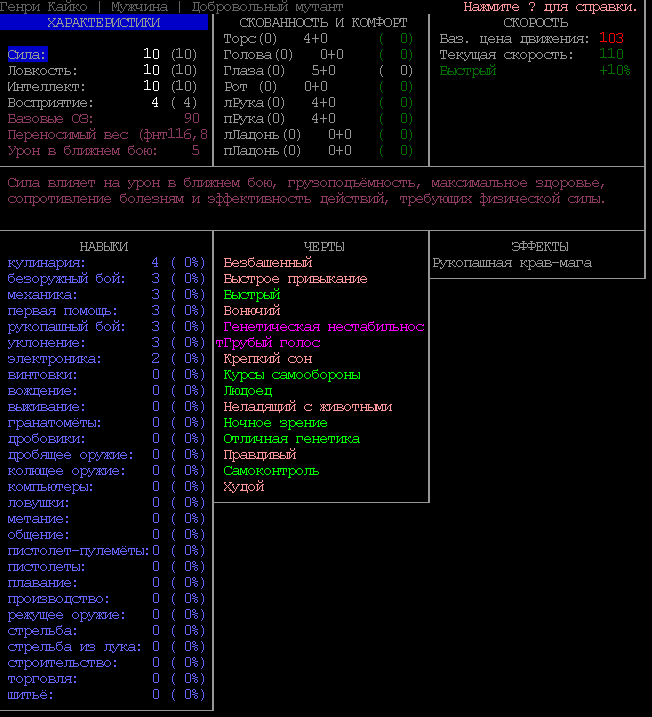The image size is (652, 717).
Task: Click the пЛадонь encumbrance row
Action: [318, 150]
